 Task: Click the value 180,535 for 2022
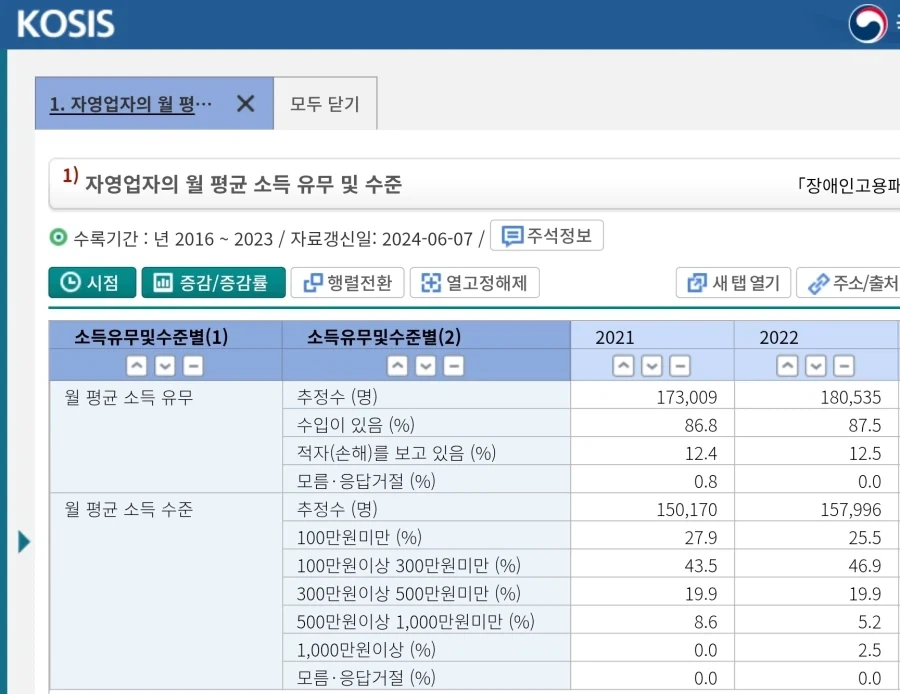point(851,397)
